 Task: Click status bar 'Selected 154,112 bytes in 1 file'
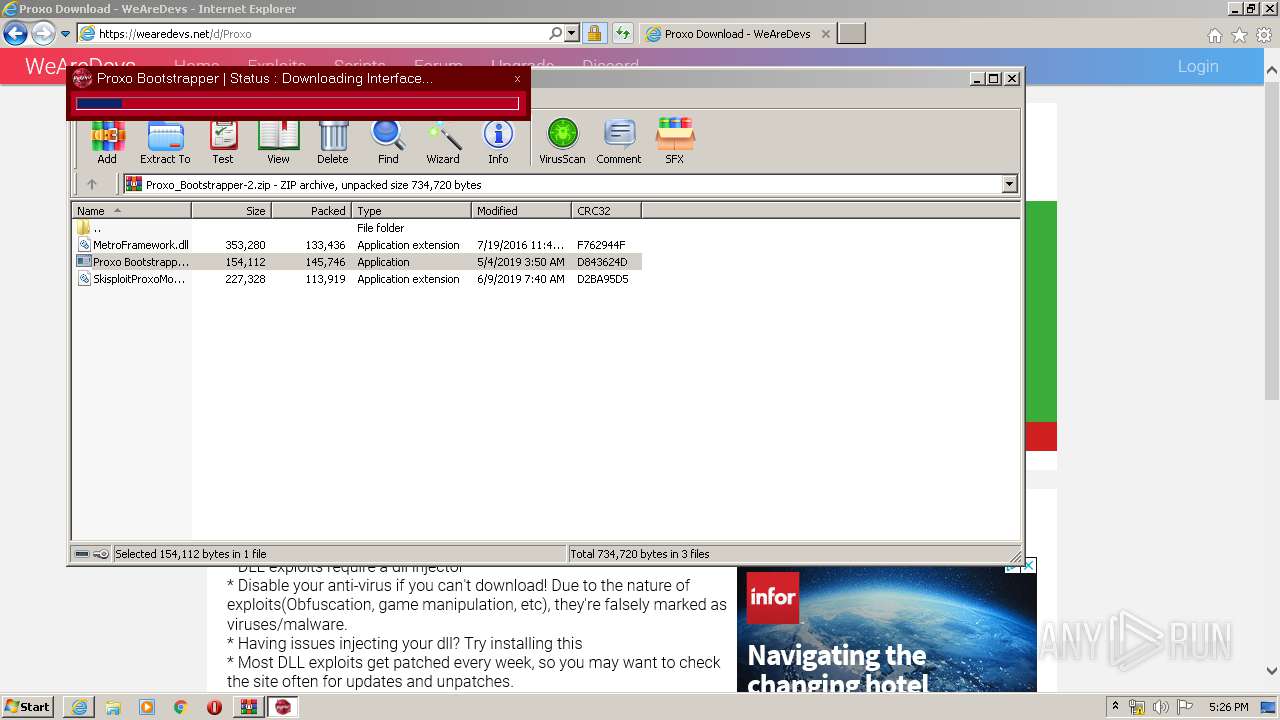click(x=190, y=554)
